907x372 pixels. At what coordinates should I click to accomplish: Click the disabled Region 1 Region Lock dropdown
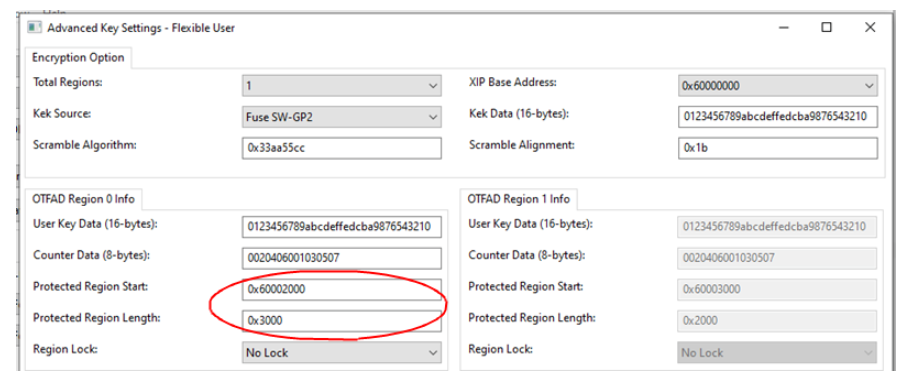pos(777,352)
